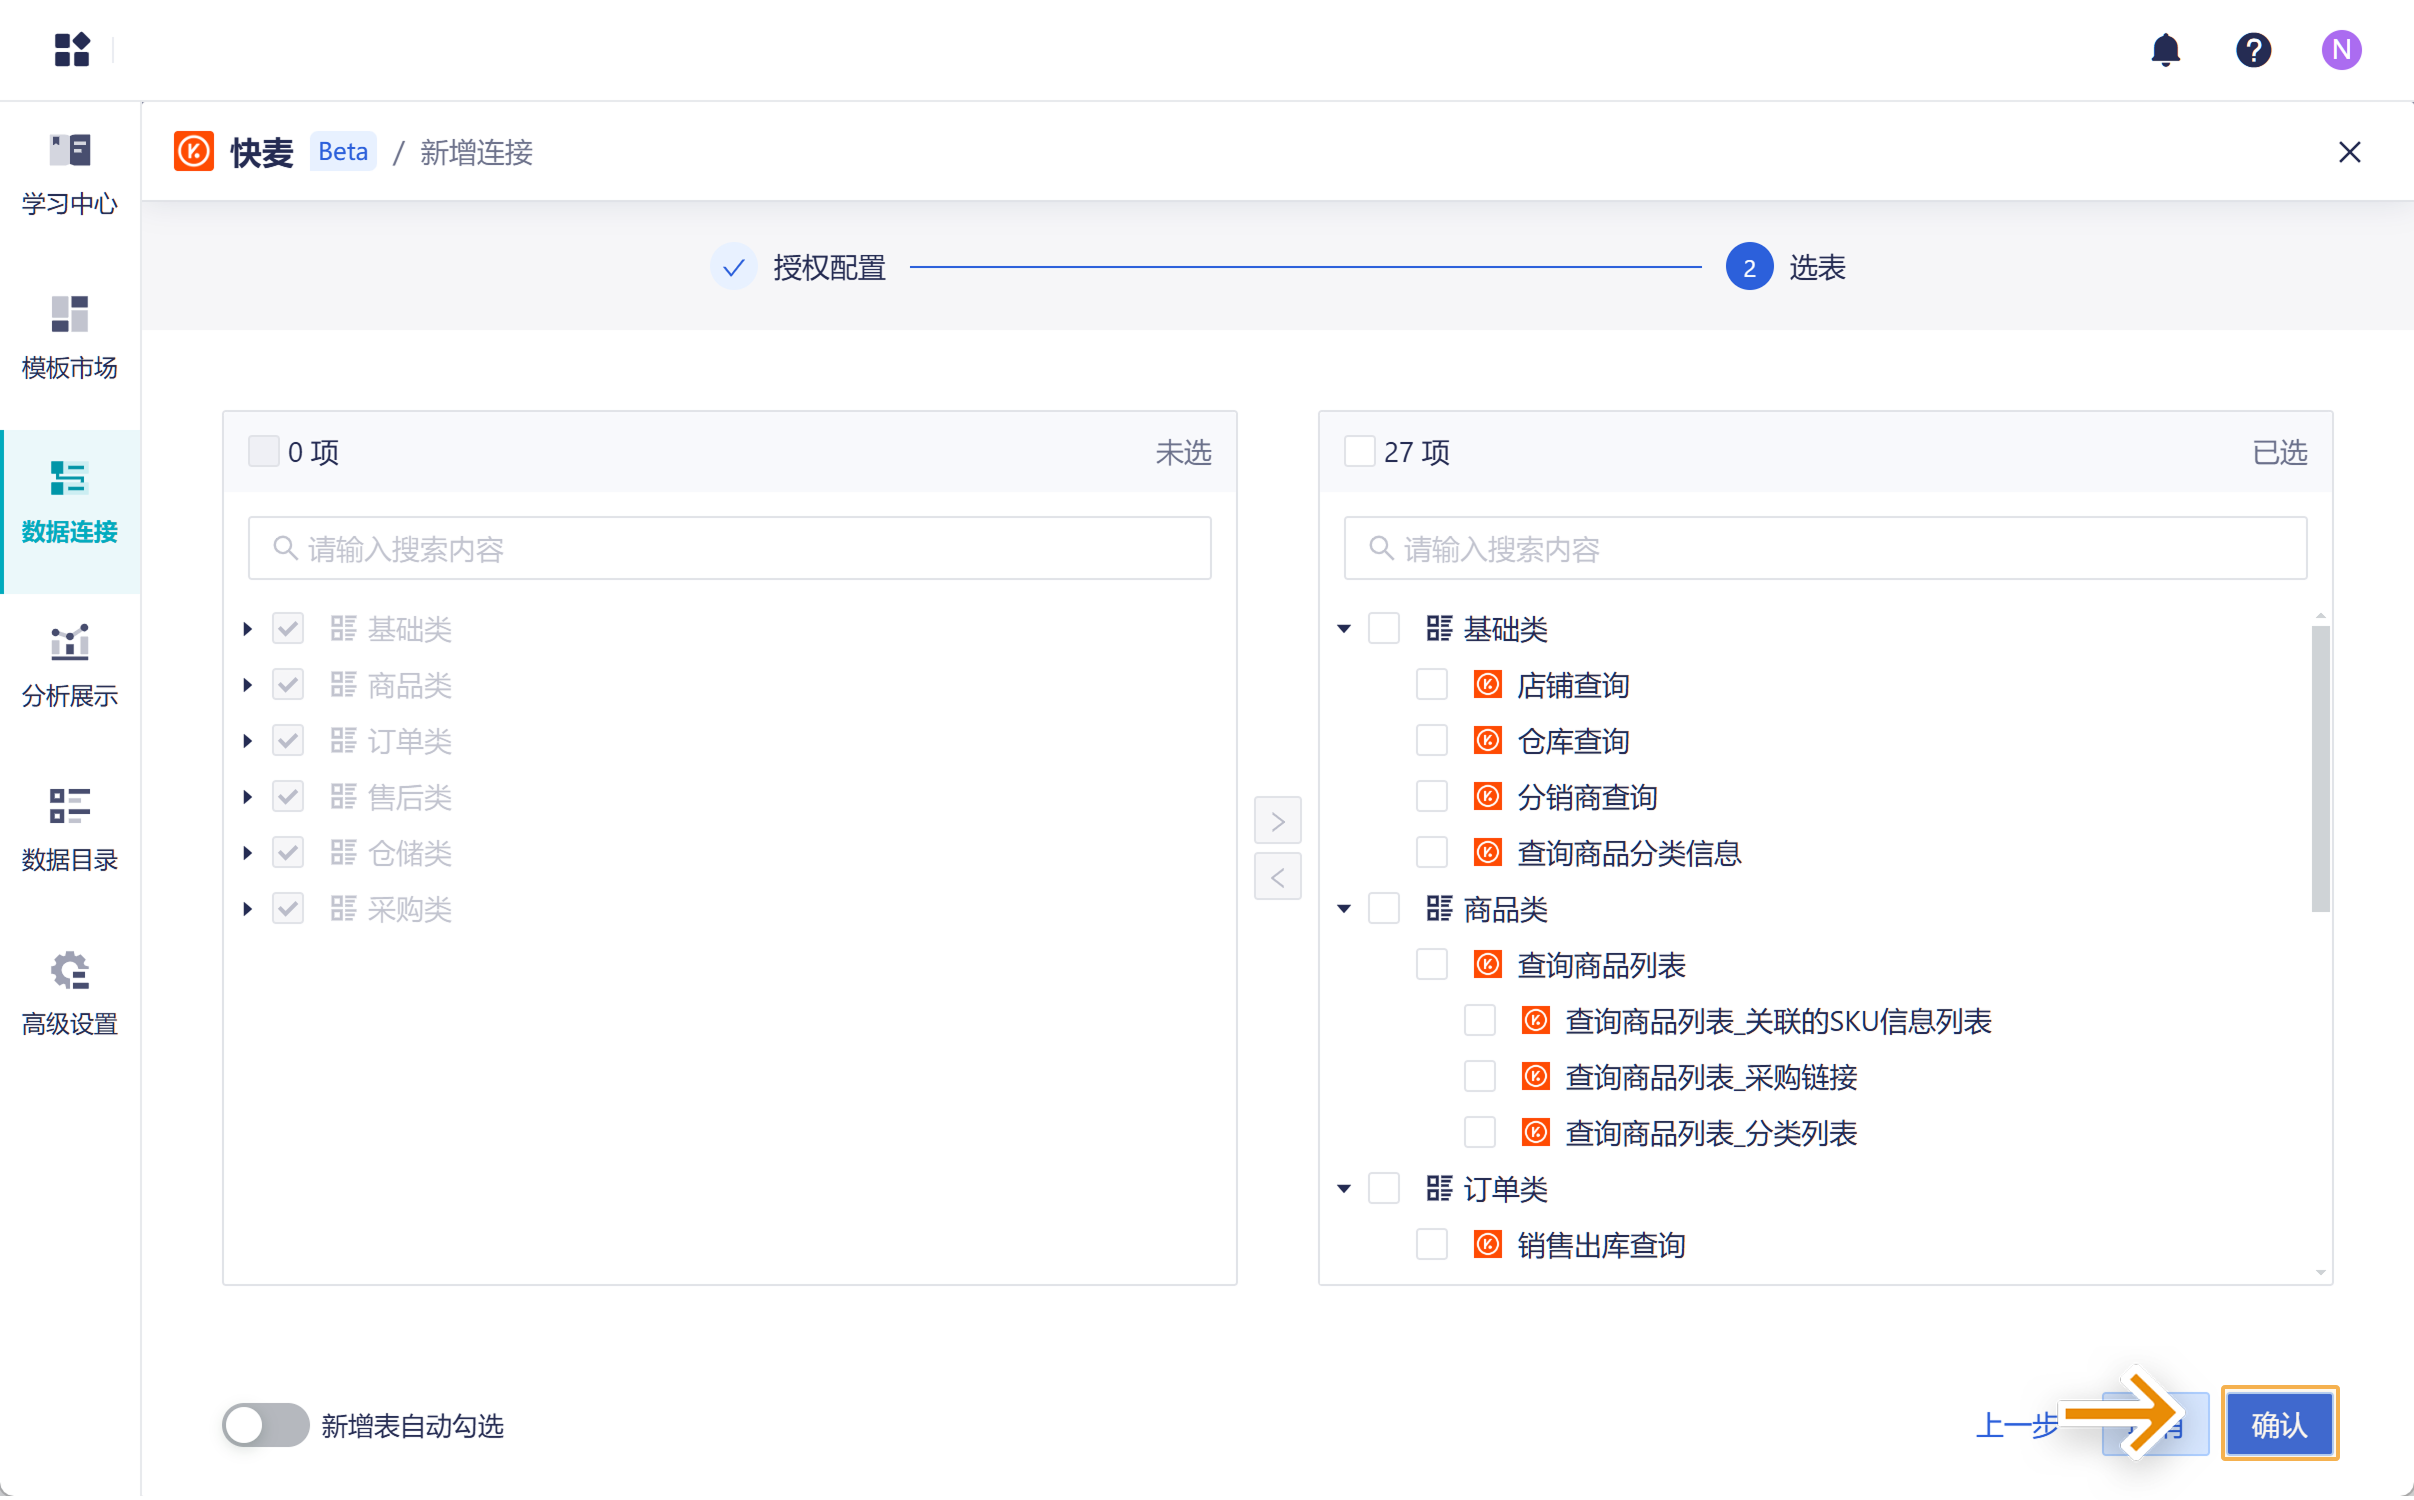Viewport: 2414px width, 1500px height.
Task: Open the notifications bell icon
Action: point(2165,50)
